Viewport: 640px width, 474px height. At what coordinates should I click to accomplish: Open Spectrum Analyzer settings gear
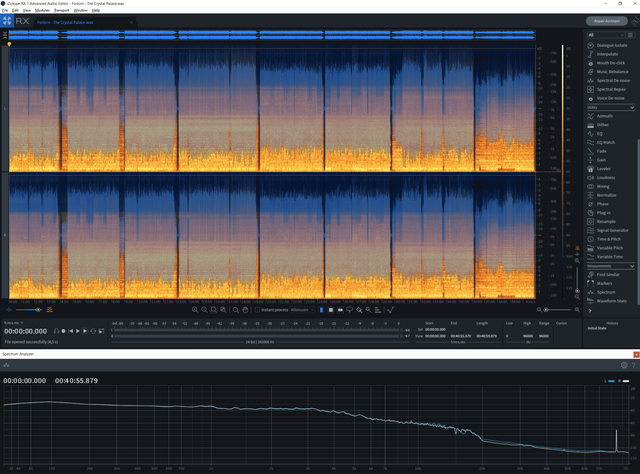point(624,365)
